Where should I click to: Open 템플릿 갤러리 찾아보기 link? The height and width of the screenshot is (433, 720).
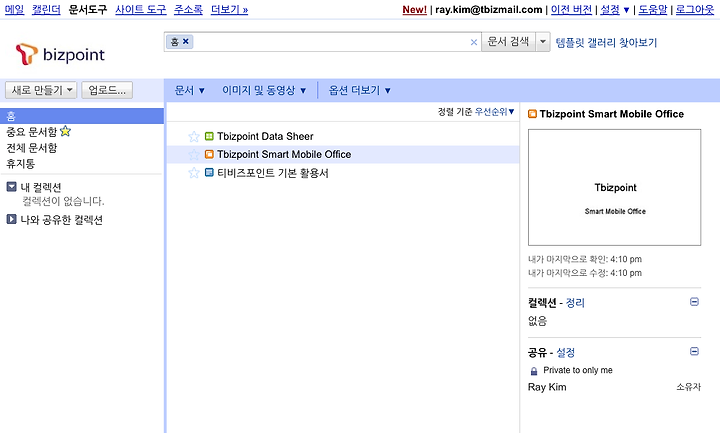[606, 43]
